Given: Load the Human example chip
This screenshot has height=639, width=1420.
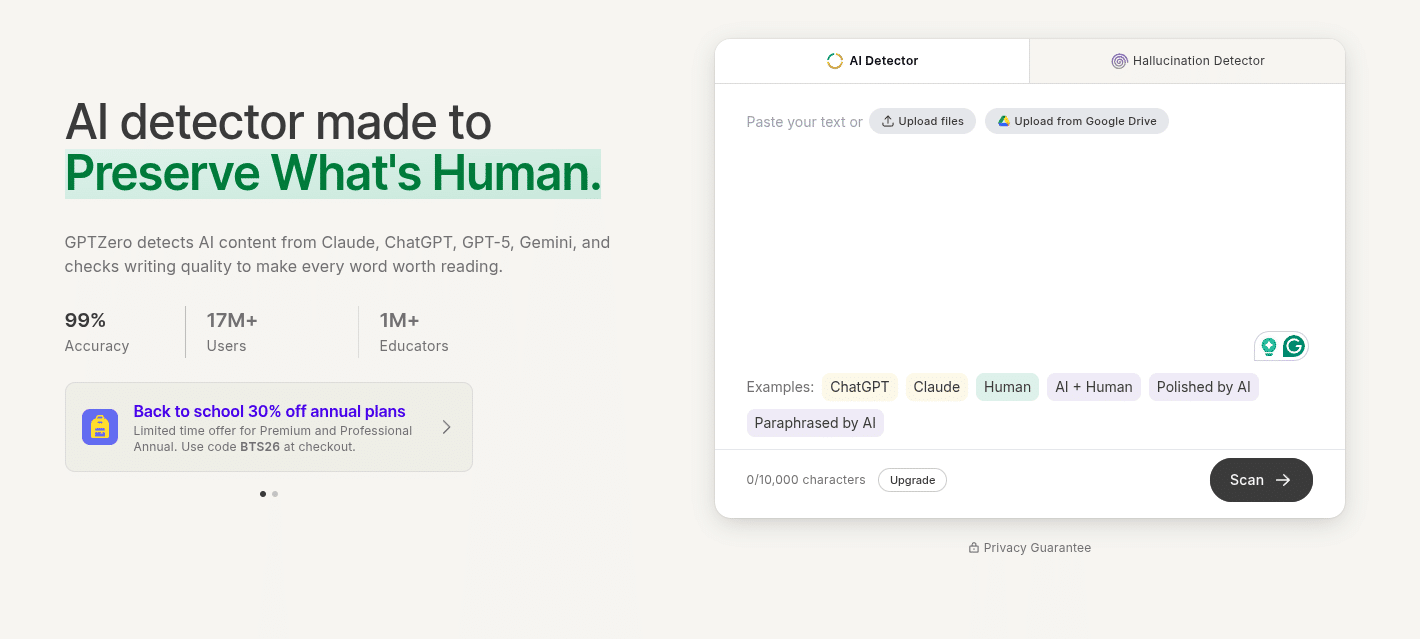Looking at the screenshot, I should (1007, 387).
